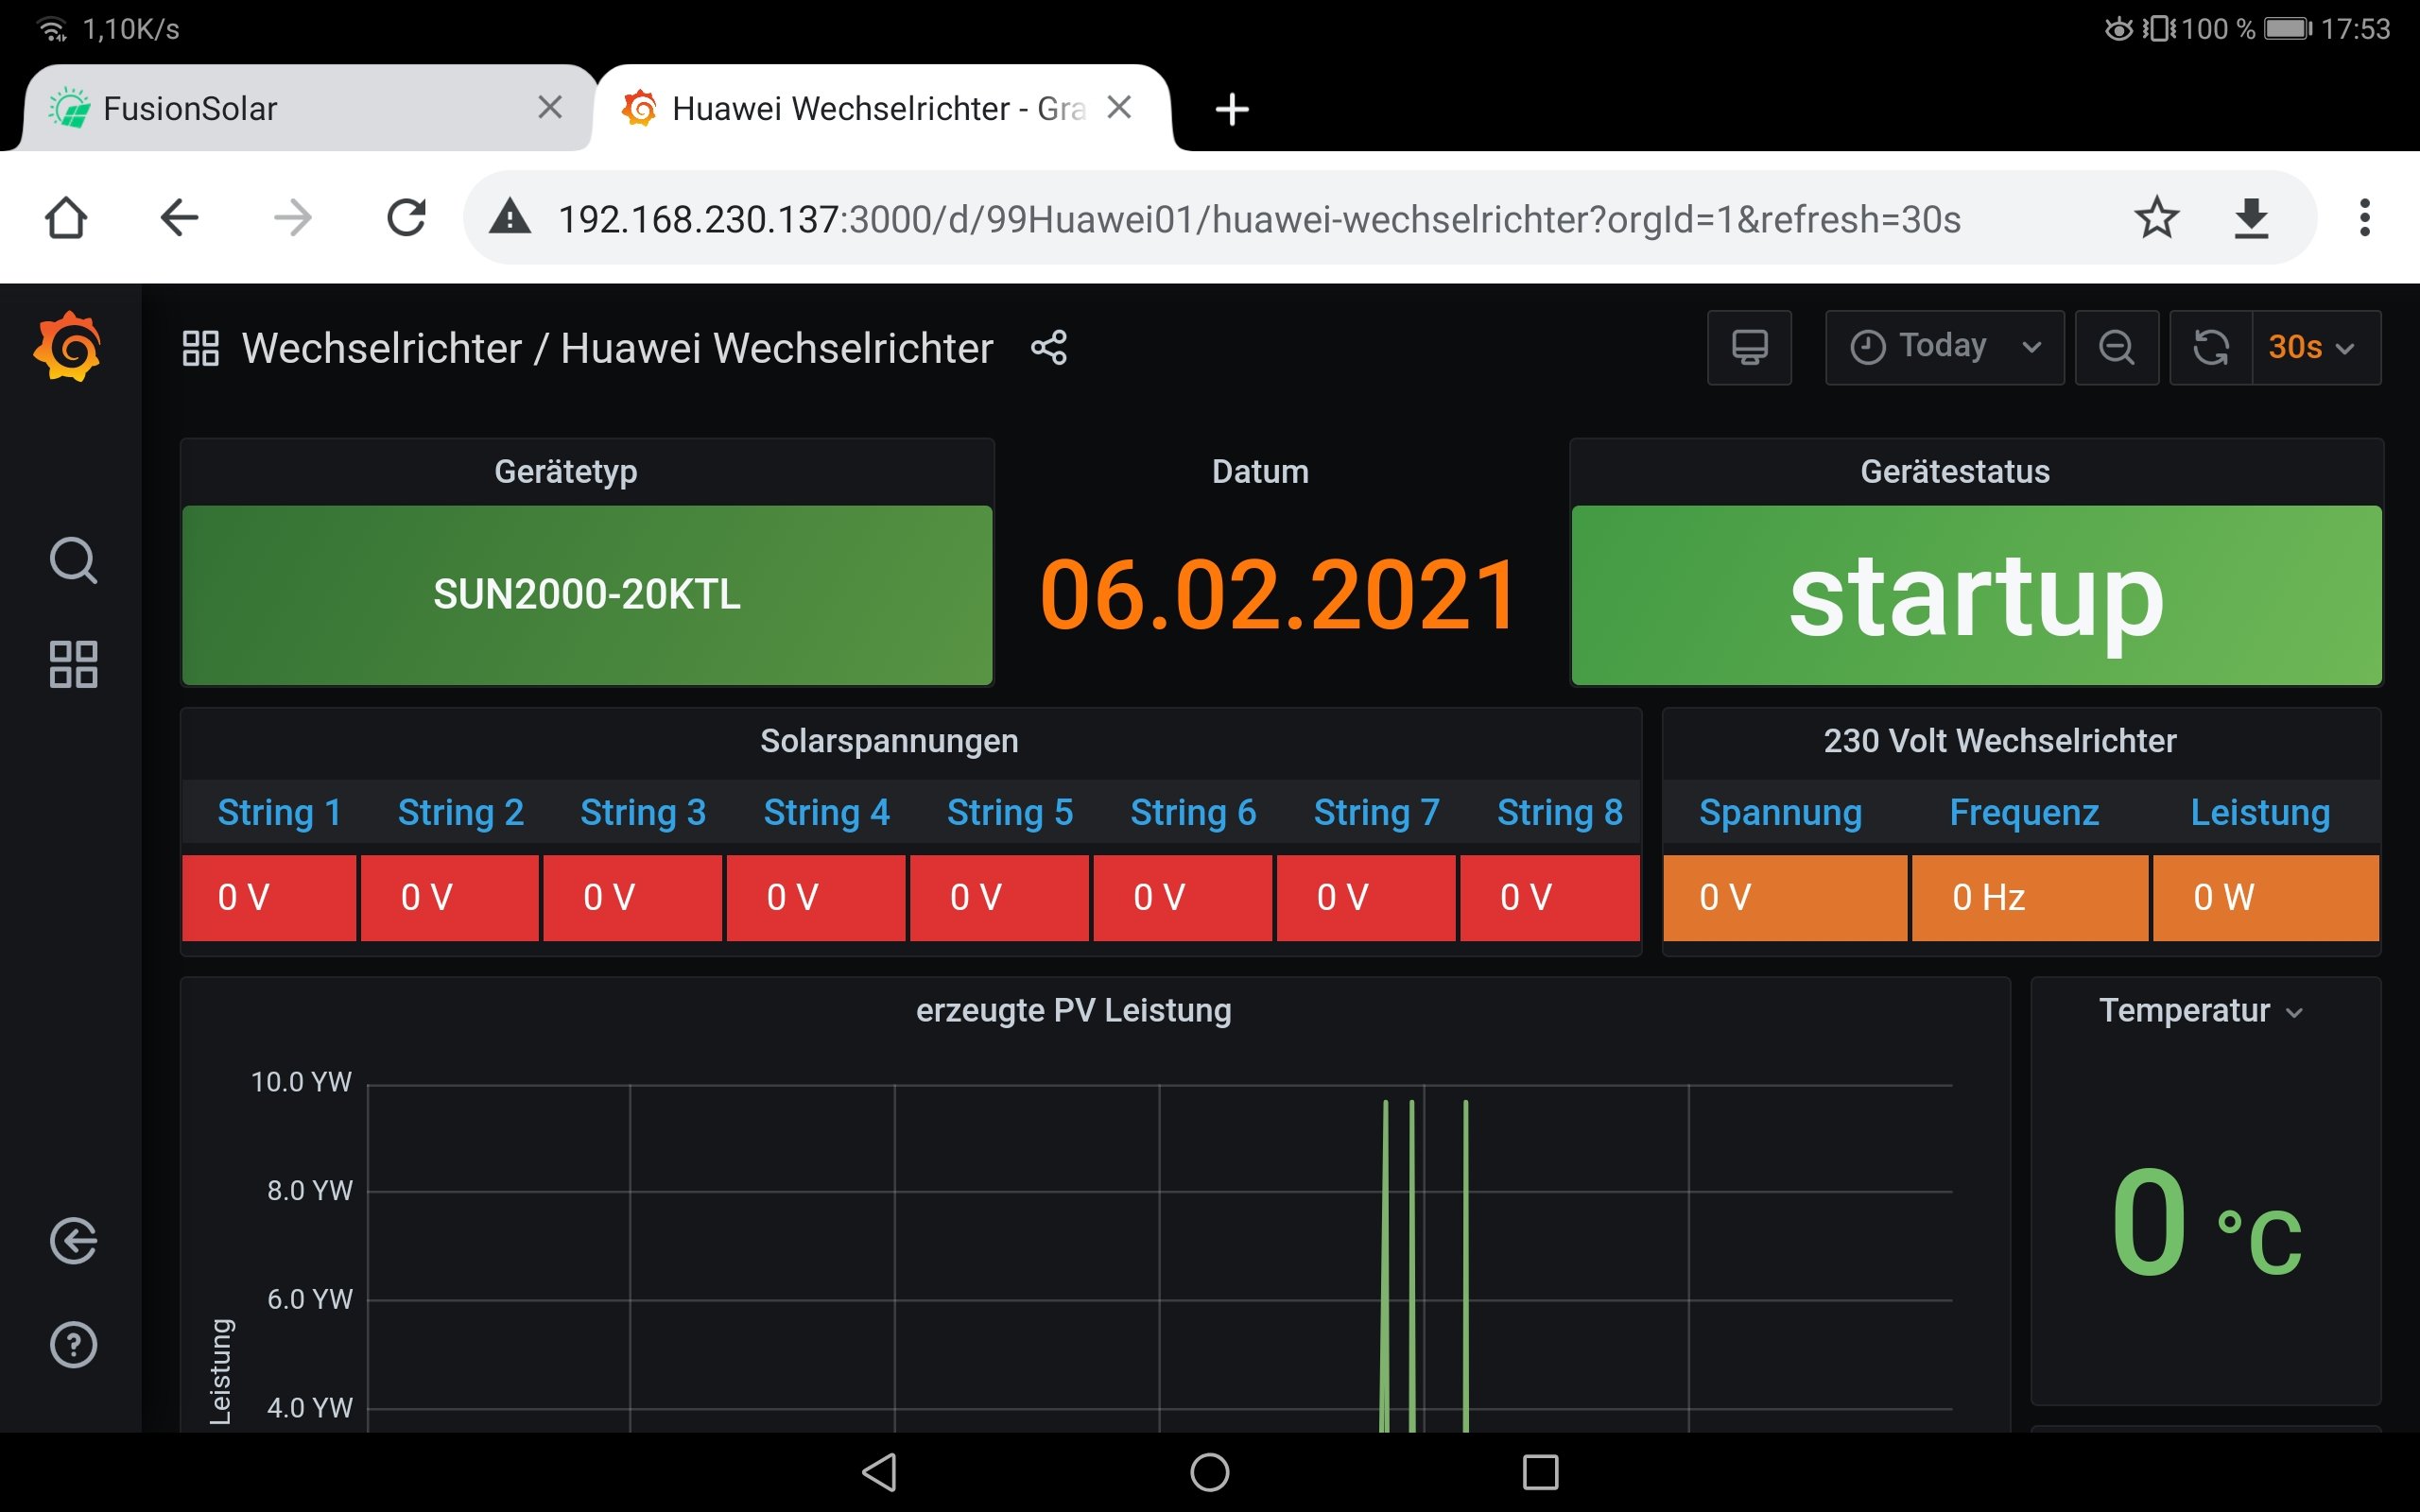
Task: Open the search icon in Grafana sidebar
Action: tap(73, 560)
